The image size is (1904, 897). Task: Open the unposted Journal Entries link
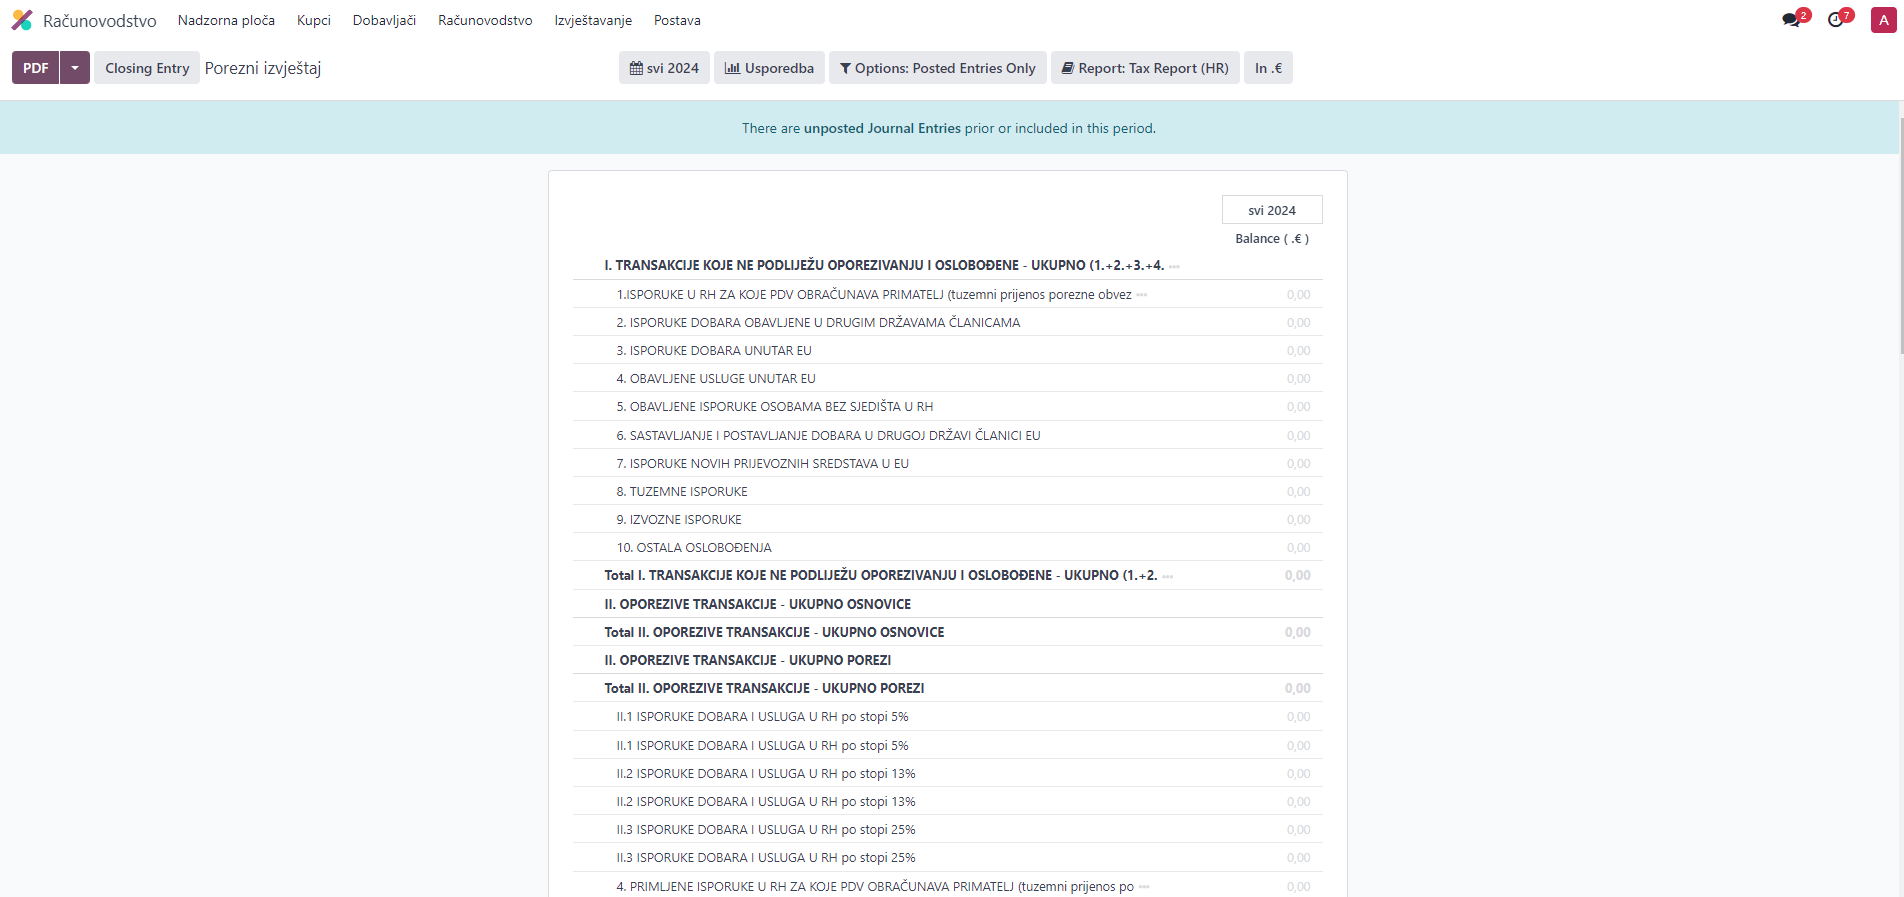882,128
